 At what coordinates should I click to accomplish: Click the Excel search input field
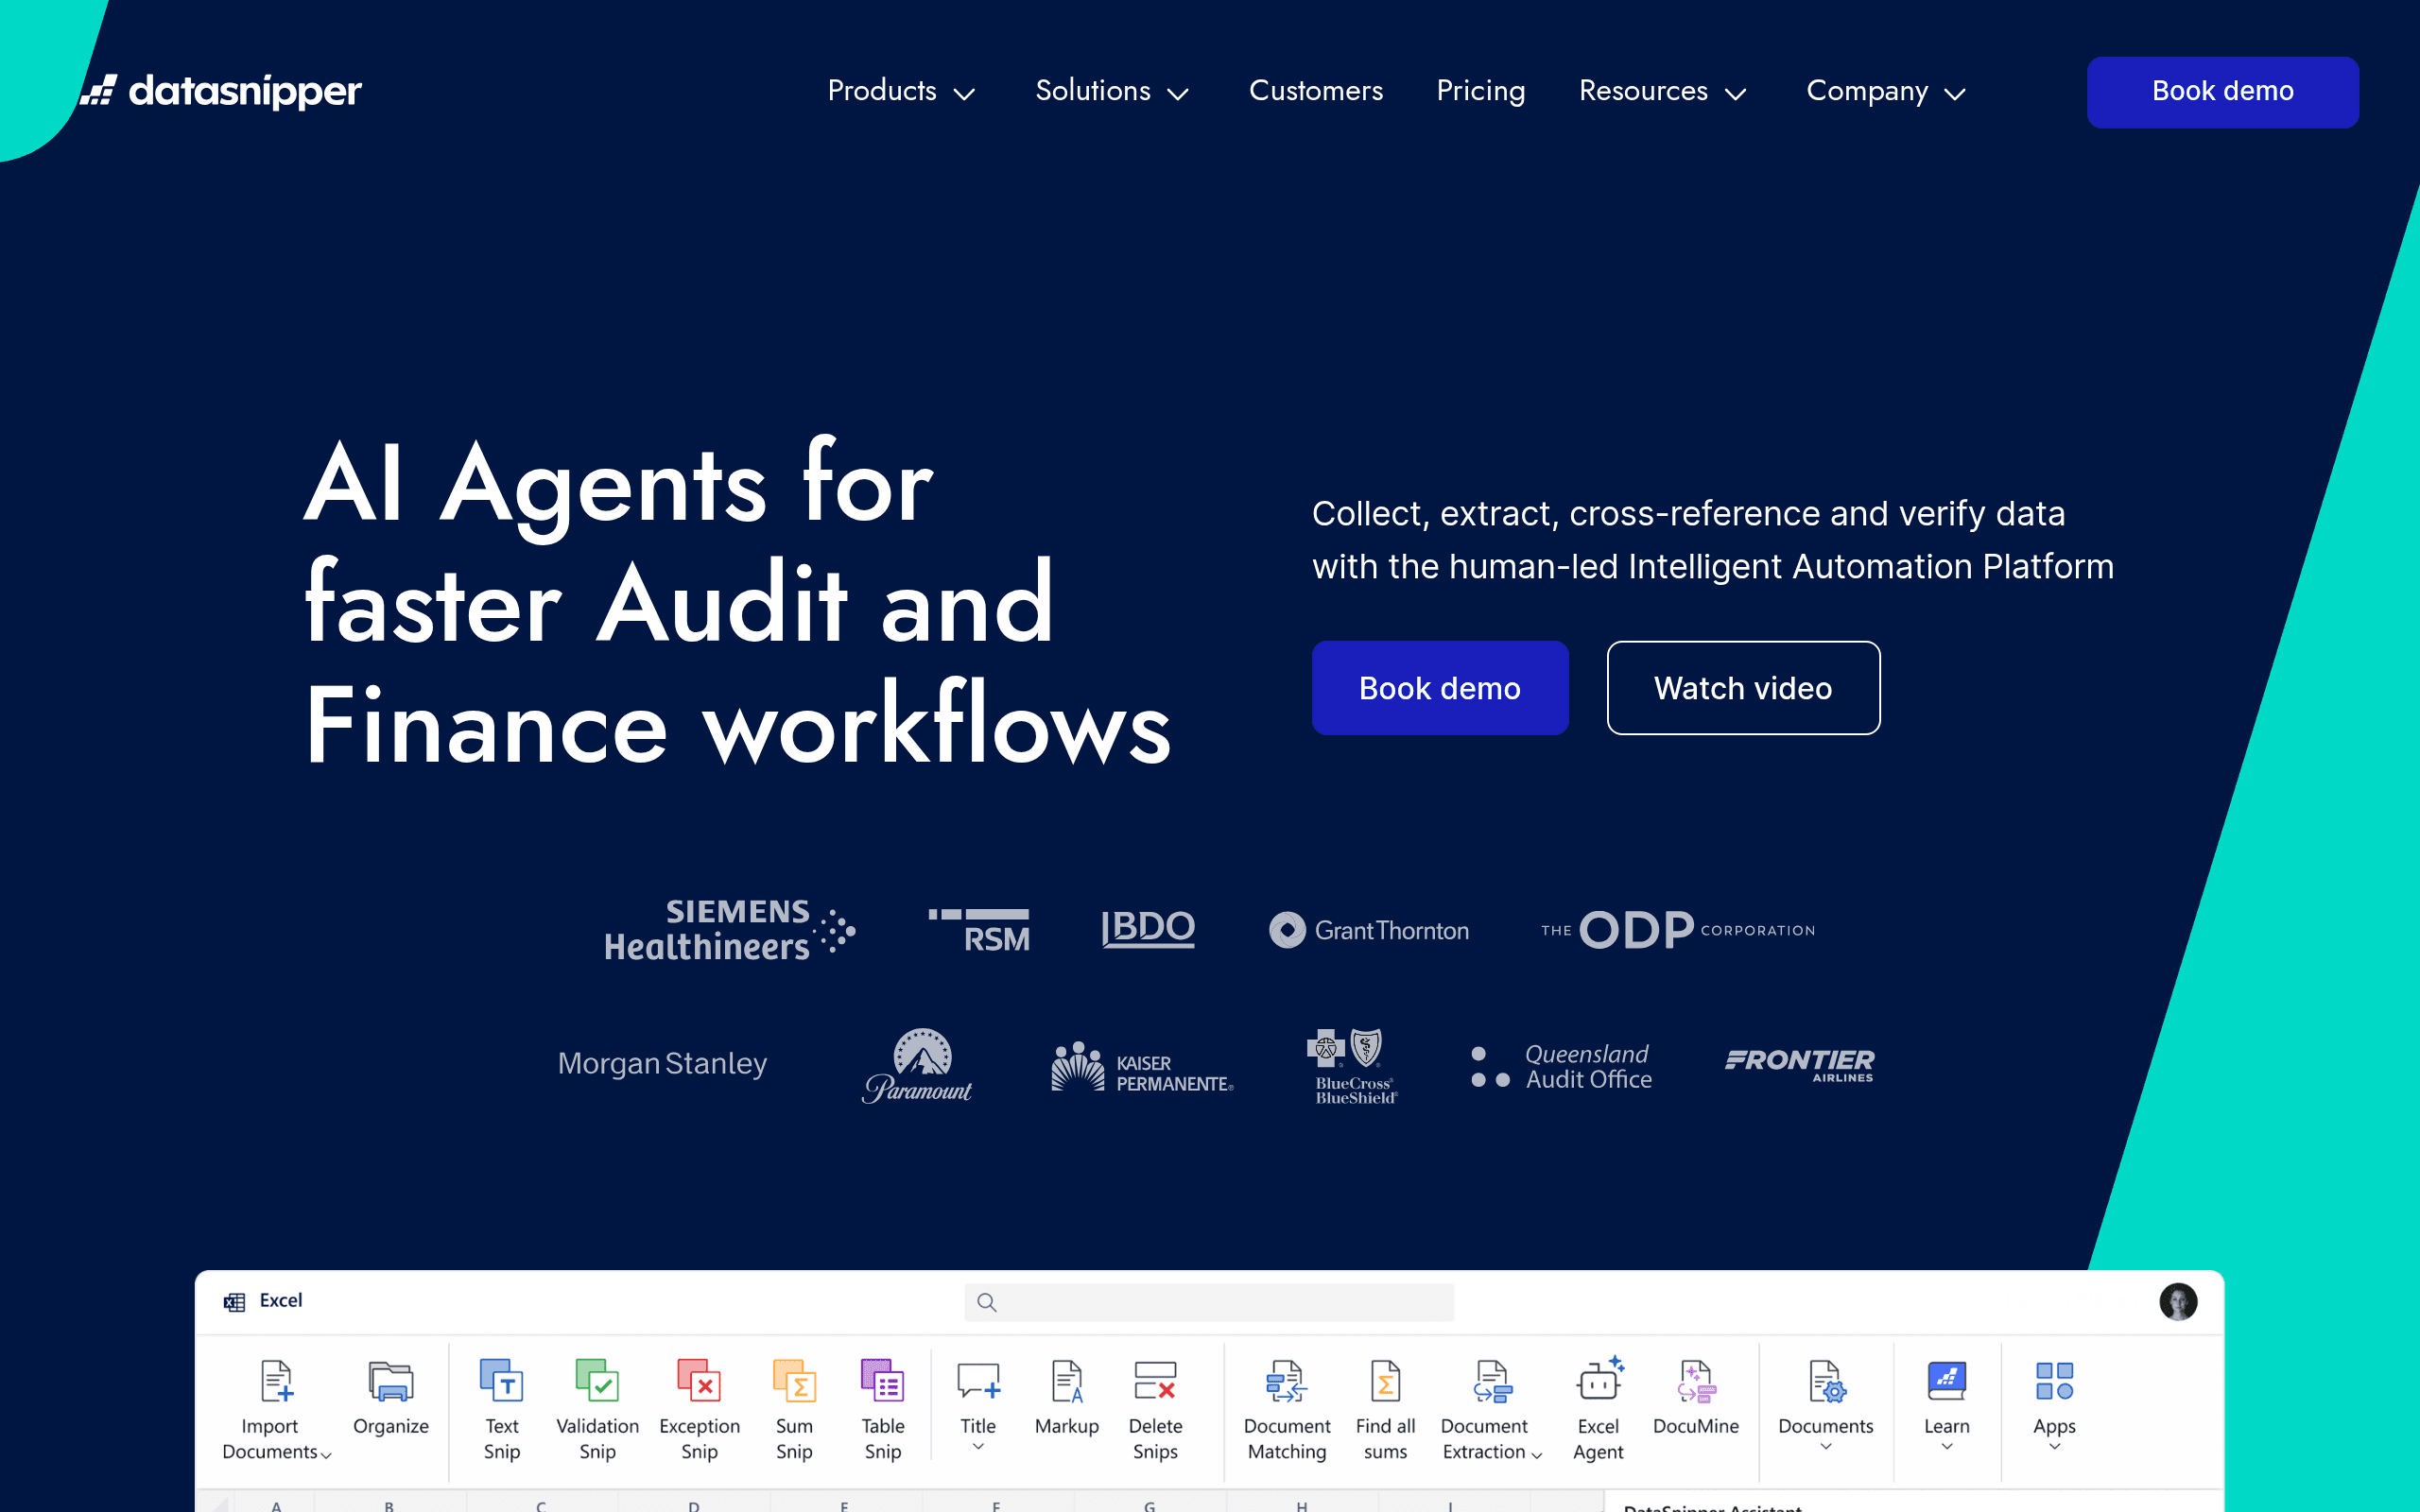(1208, 1302)
